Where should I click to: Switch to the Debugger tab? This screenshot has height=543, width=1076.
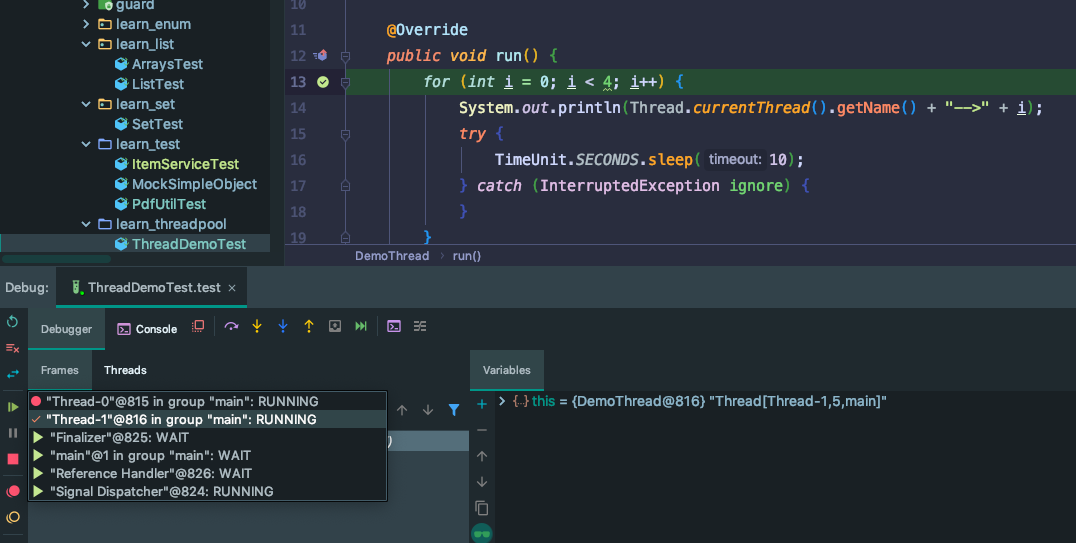[66, 329]
